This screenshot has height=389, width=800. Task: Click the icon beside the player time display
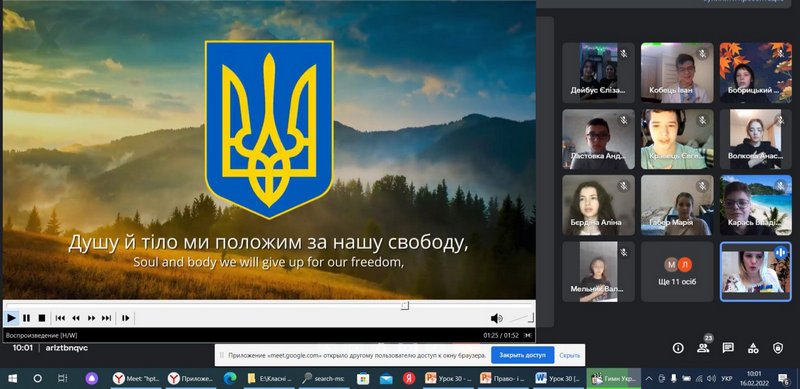[528, 335]
